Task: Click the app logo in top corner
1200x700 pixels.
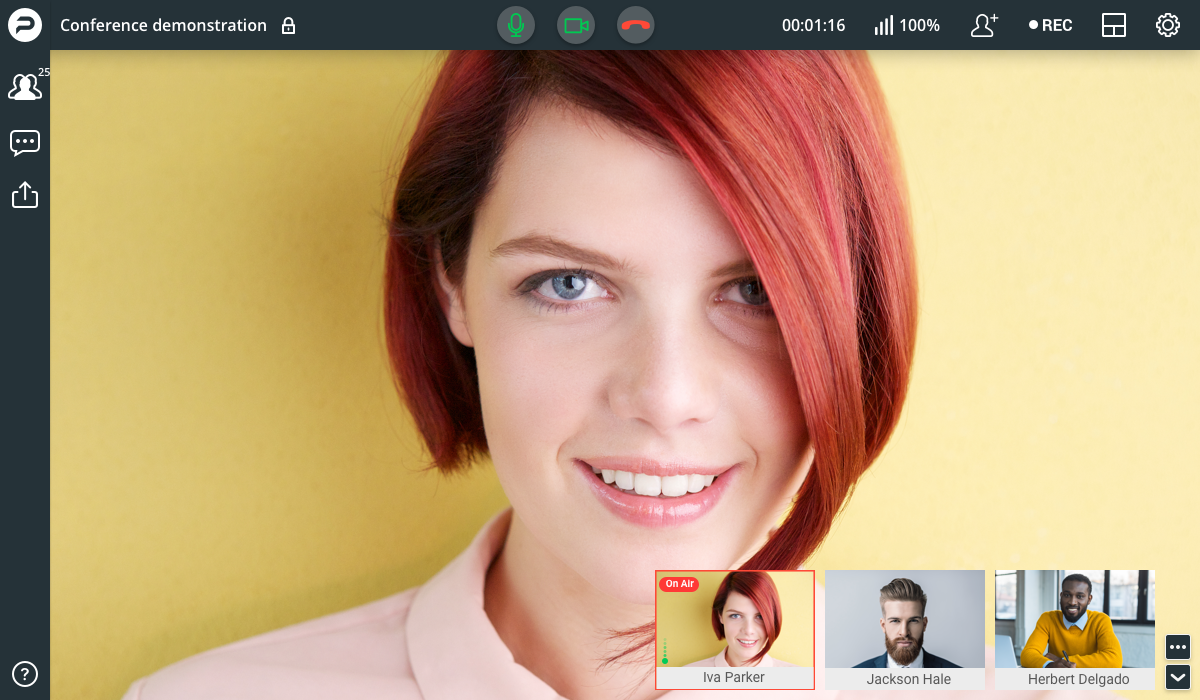Action: click(x=25, y=25)
